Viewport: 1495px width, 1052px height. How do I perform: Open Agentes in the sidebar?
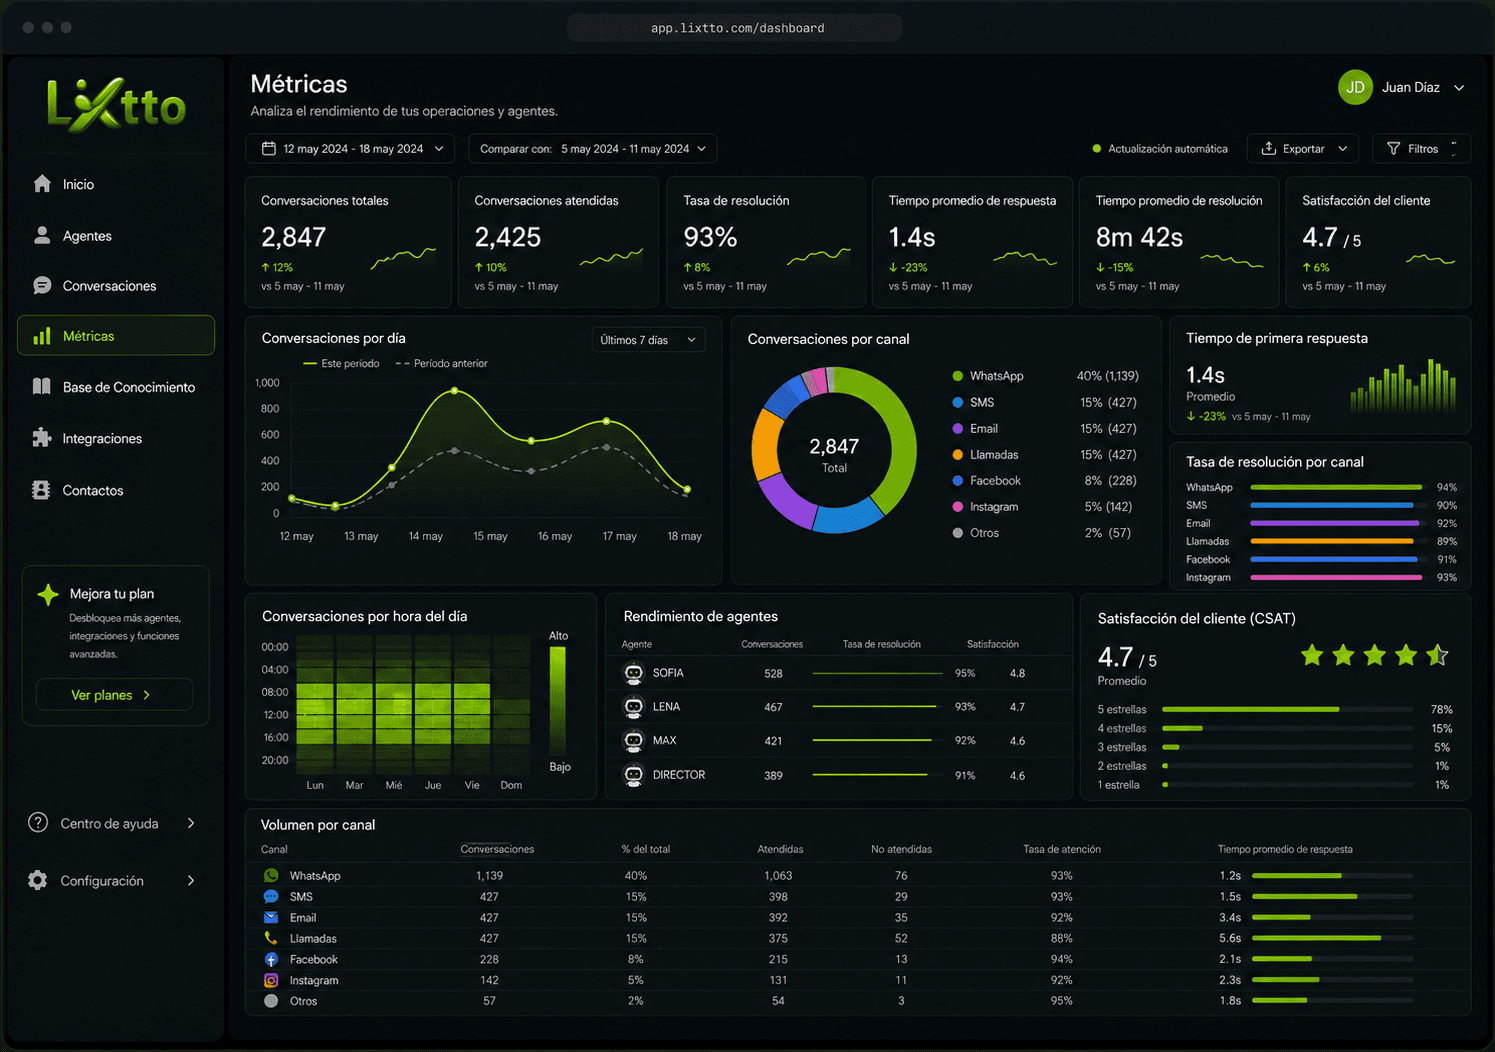116,235
